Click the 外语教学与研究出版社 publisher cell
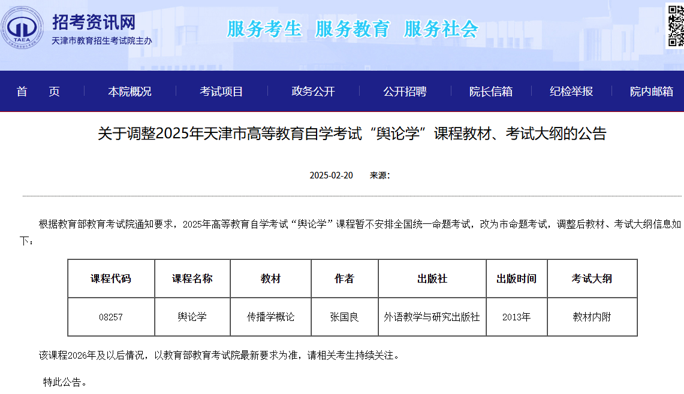Screen dimensions: 684x394 [x=432, y=317]
